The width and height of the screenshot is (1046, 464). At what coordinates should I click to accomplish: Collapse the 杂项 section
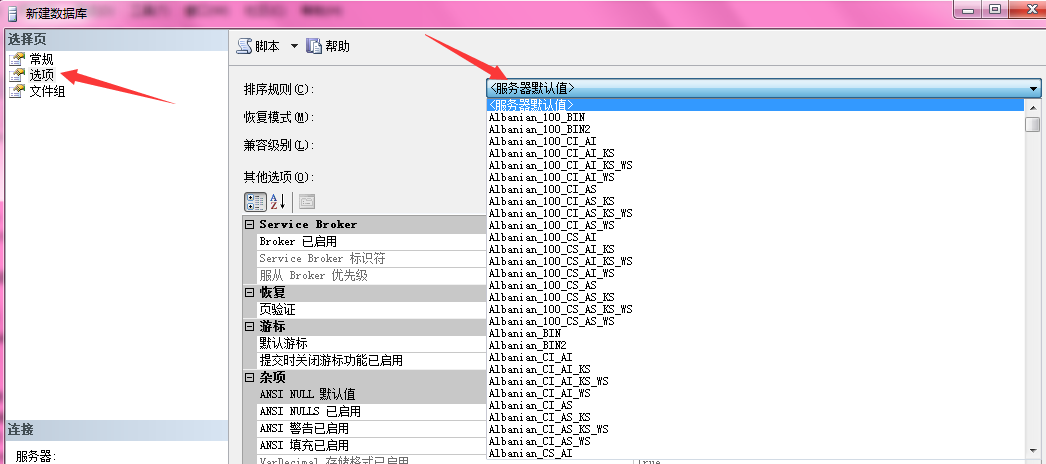click(x=249, y=377)
